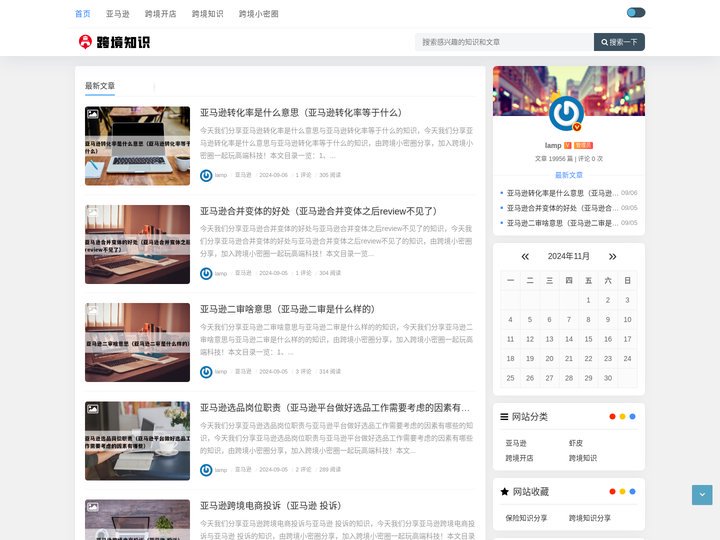
Task: Open article title 亚马逊跨境电商投诉
Action: [x=271, y=506]
